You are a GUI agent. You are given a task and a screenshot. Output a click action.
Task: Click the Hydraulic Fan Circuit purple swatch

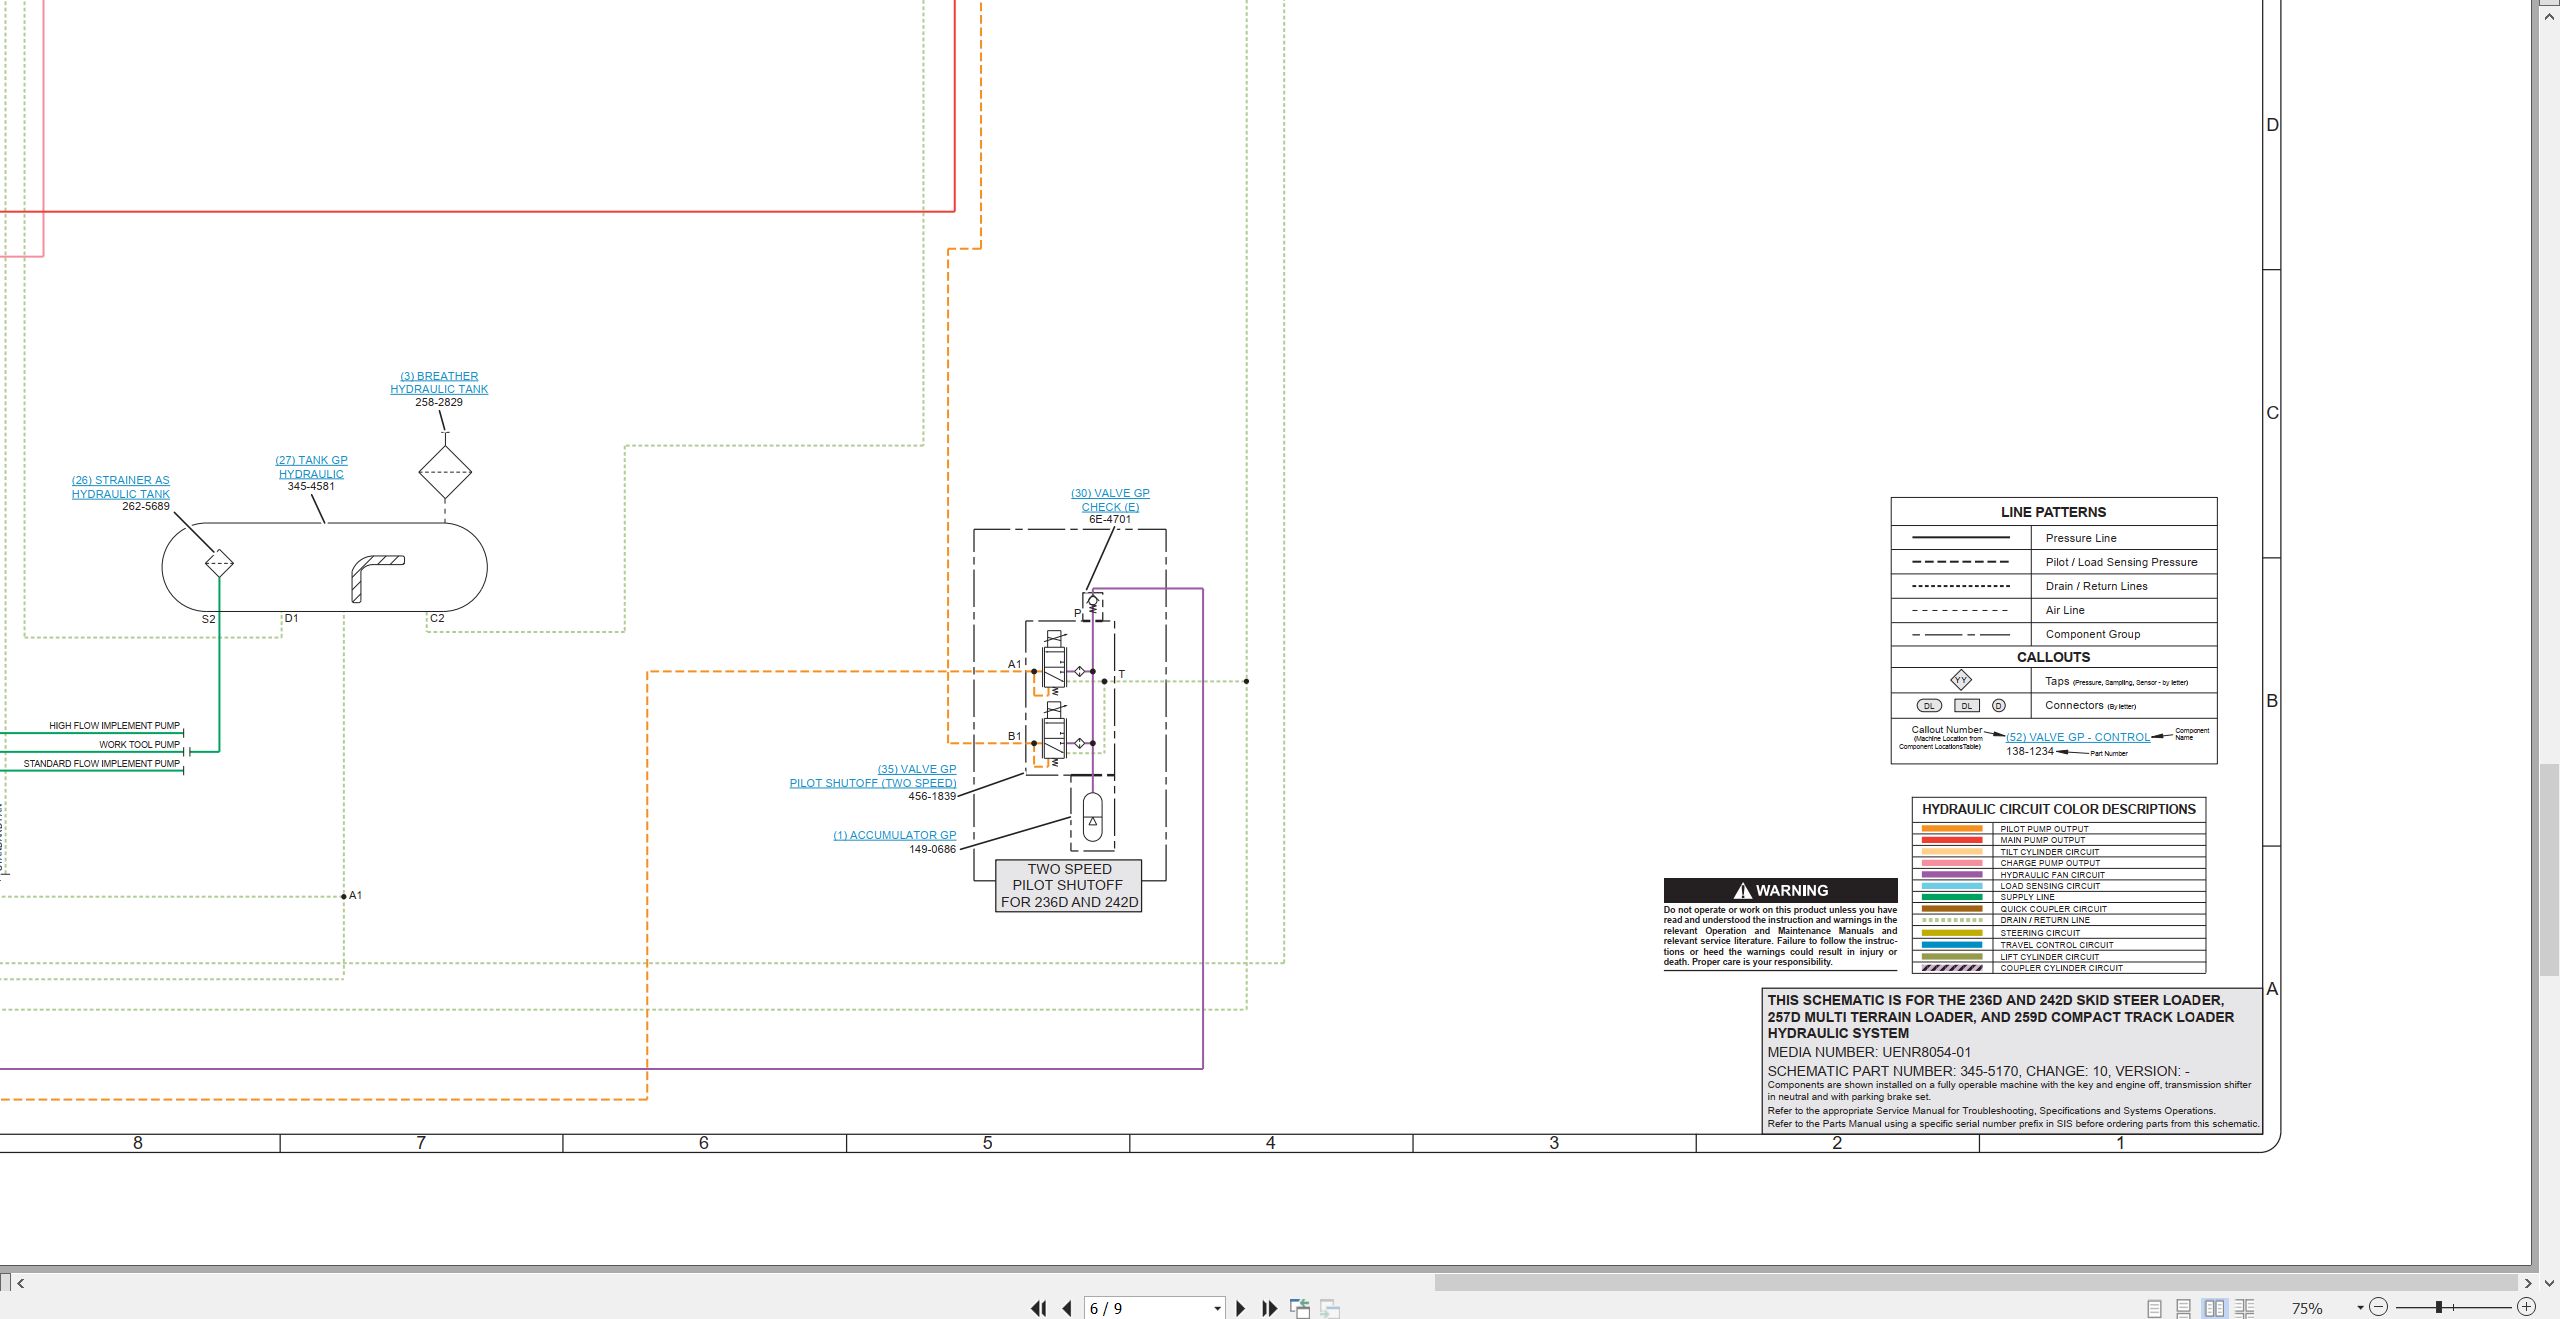pos(1951,874)
